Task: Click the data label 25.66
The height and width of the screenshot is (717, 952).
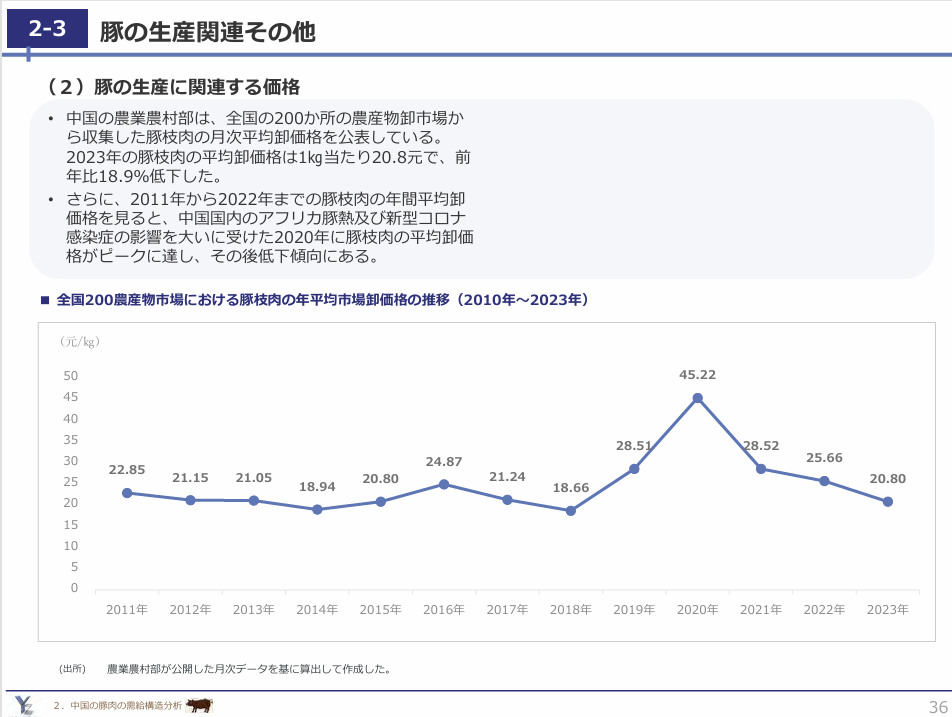Action: (x=824, y=458)
